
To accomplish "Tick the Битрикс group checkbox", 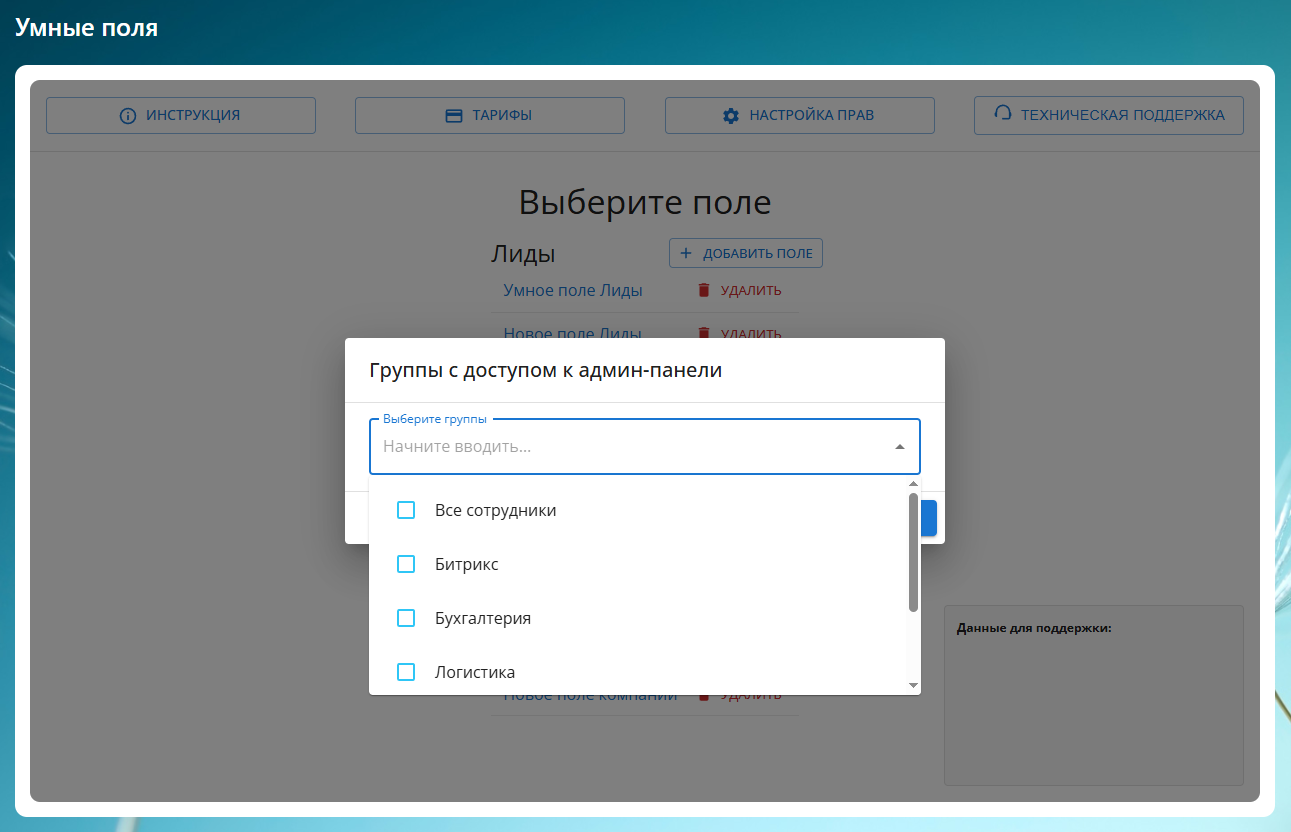I will [x=406, y=564].
